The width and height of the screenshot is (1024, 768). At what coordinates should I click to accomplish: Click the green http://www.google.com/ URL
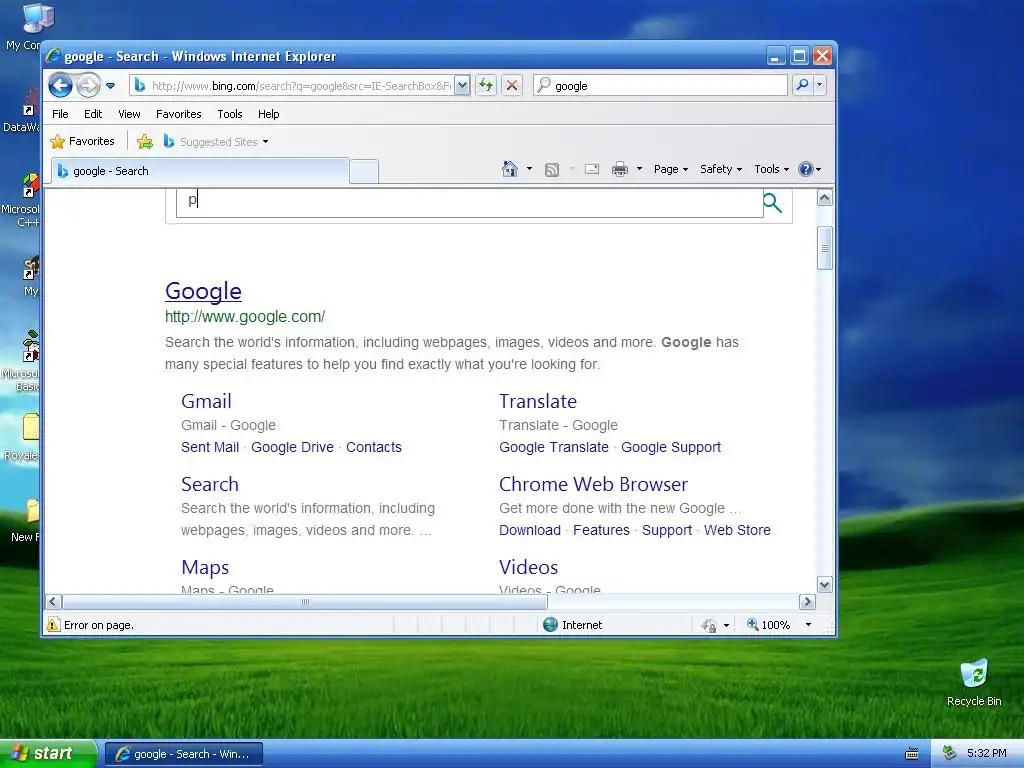point(245,317)
